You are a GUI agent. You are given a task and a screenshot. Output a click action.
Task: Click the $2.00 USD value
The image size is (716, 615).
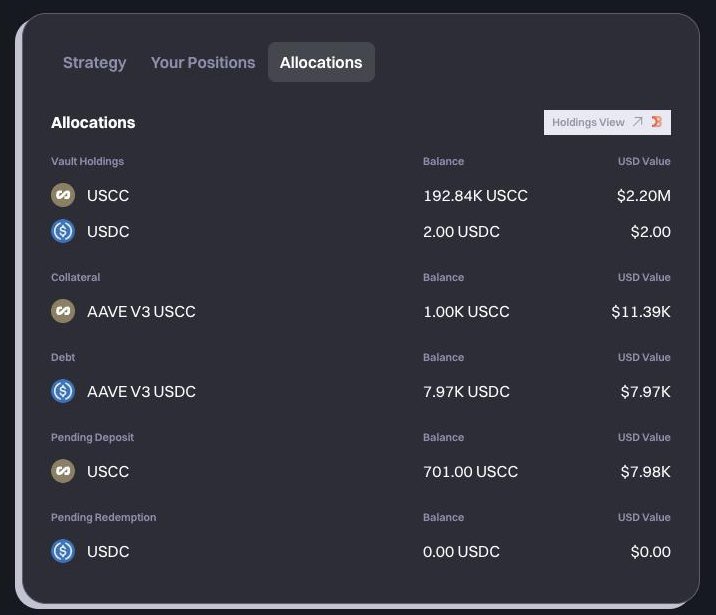650,231
